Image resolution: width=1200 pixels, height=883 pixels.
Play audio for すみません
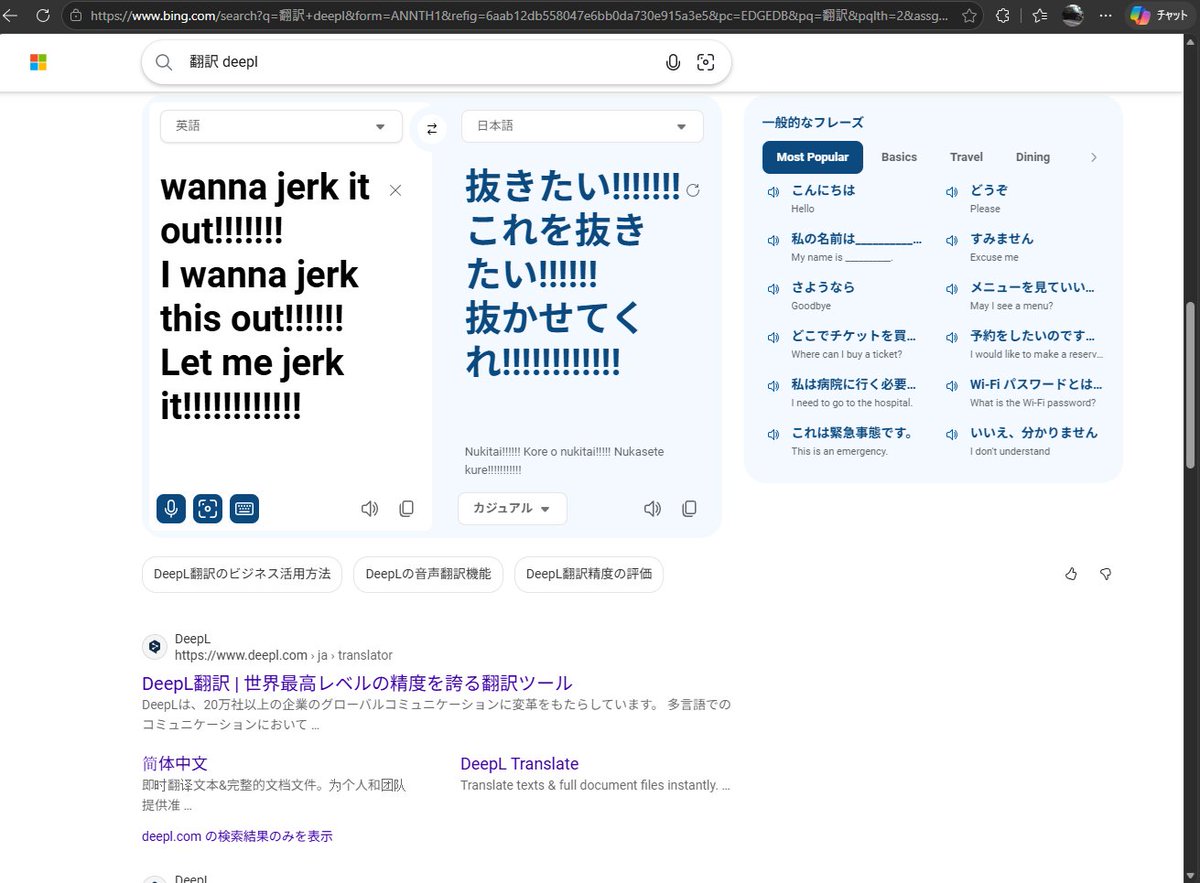[x=952, y=241]
